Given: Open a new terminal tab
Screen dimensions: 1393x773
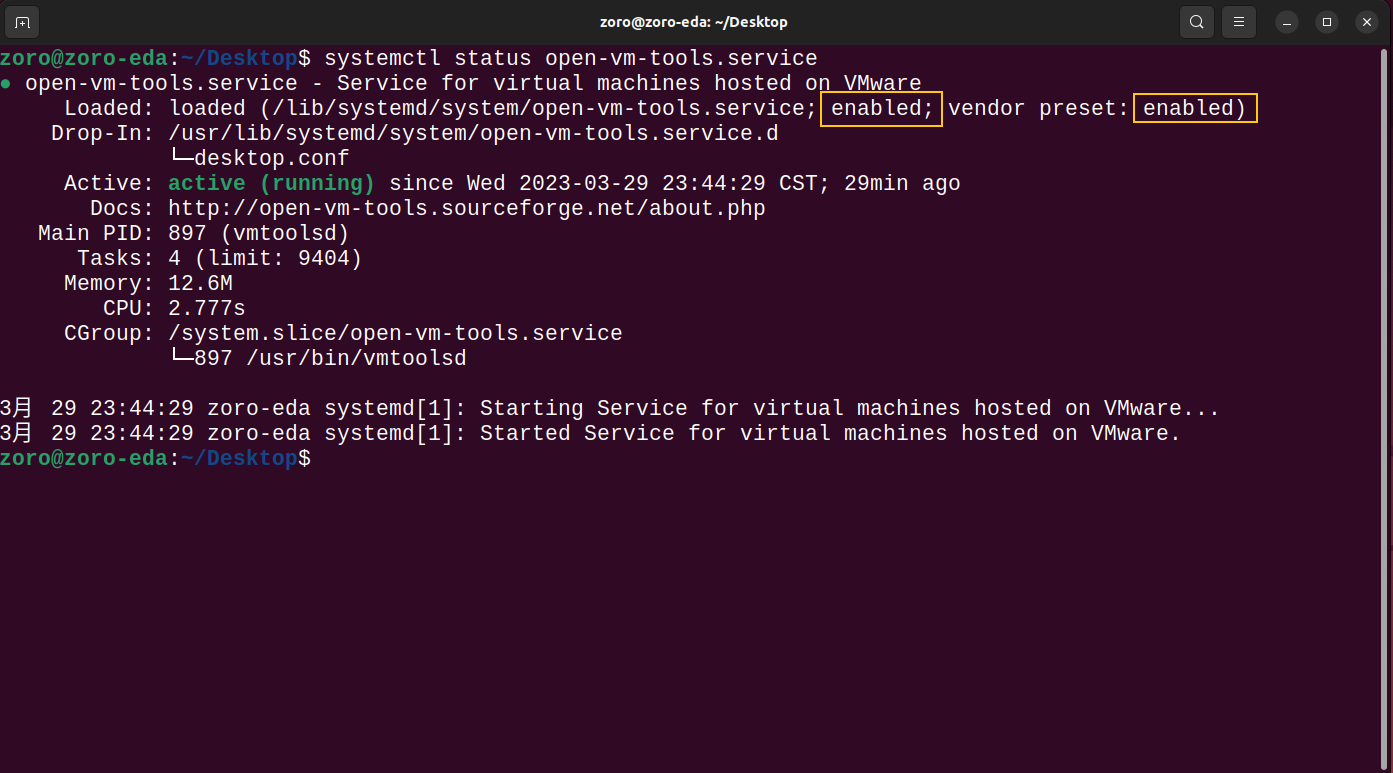Looking at the screenshot, I should (22, 22).
